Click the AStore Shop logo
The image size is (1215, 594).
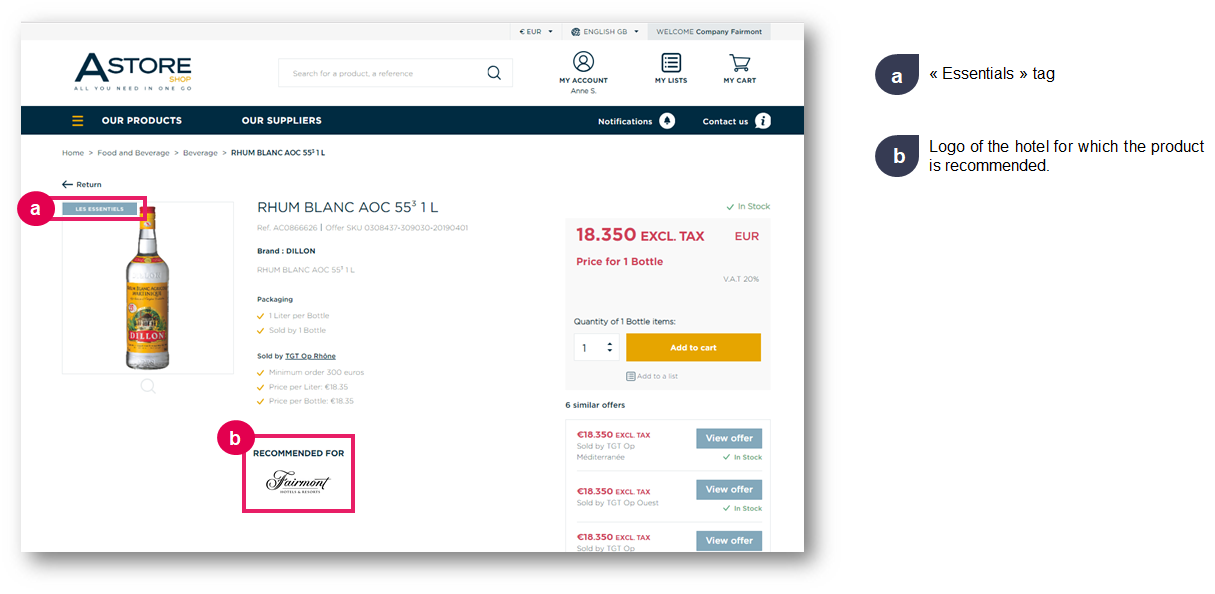click(x=133, y=72)
